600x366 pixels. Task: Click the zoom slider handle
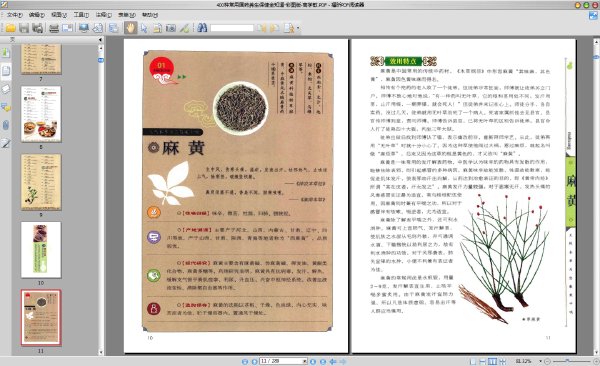567,361
